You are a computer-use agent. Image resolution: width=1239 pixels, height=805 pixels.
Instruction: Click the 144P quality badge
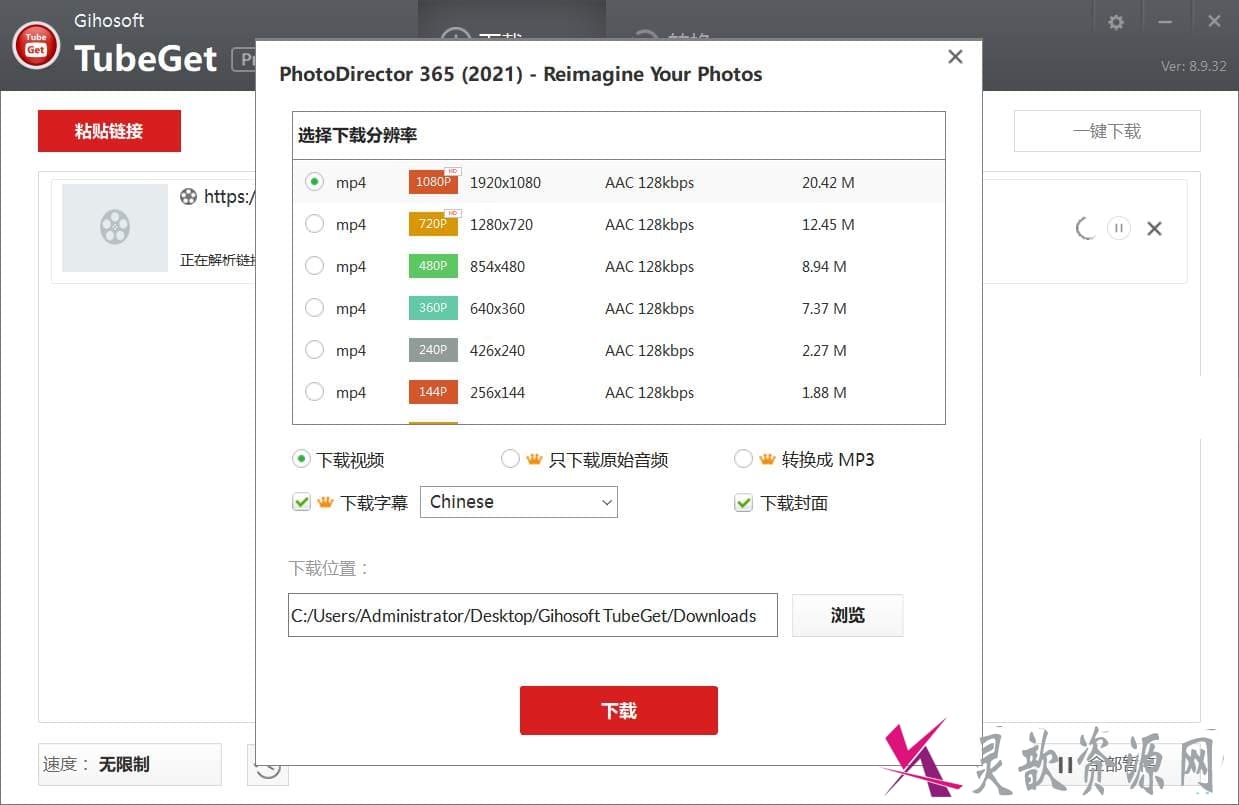pyautogui.click(x=433, y=392)
